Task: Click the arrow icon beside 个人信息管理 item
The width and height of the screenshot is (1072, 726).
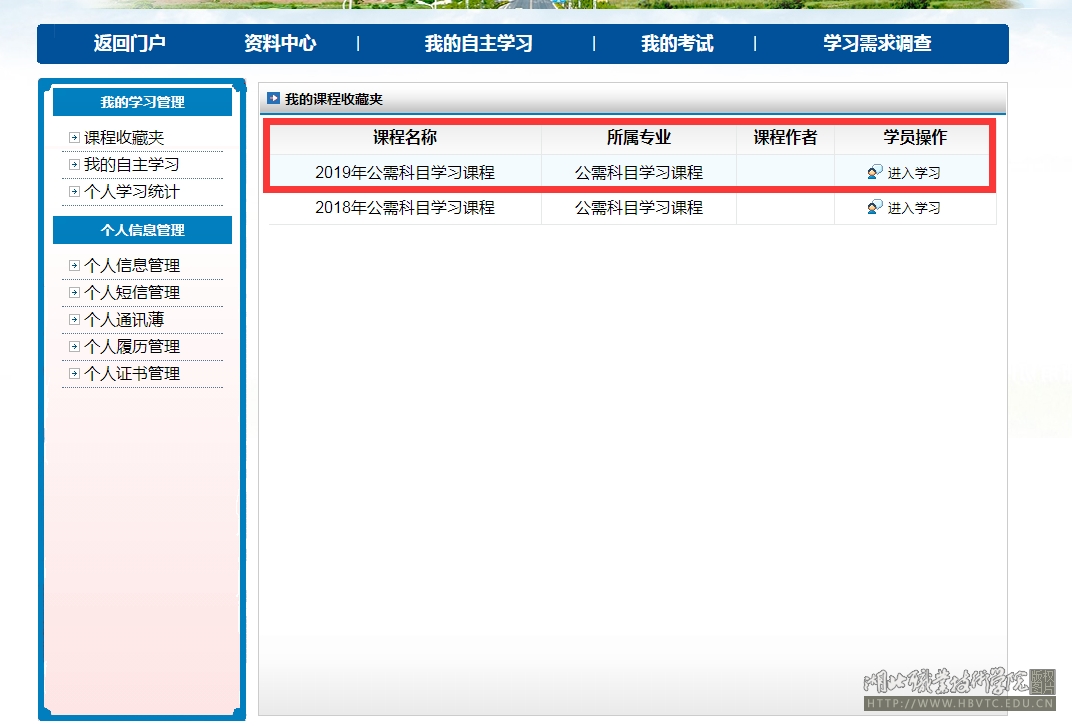Action: (x=74, y=266)
